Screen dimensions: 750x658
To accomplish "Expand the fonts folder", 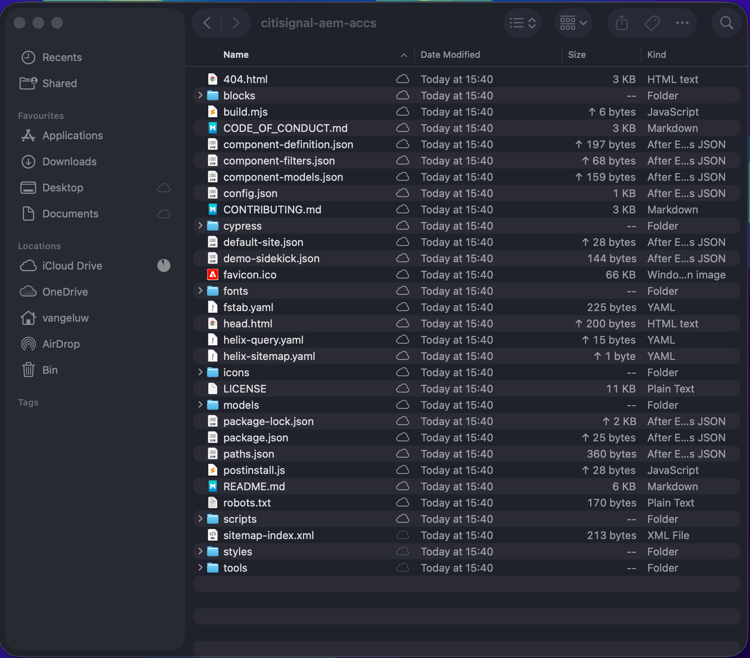I will (x=200, y=290).
